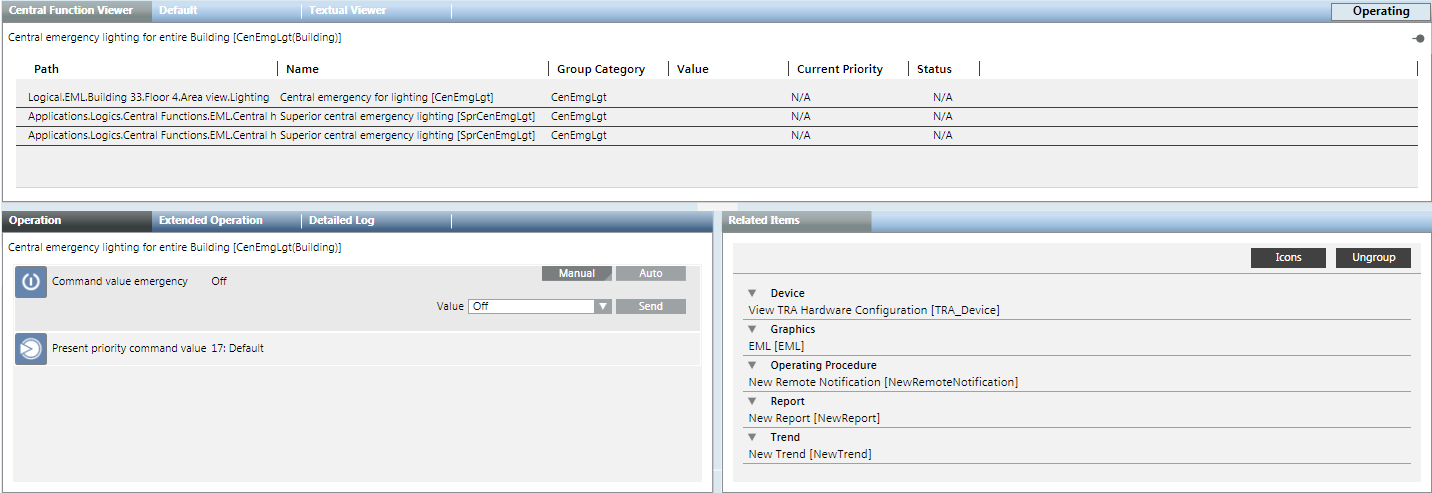Switch to the Textual Viewer tab
This screenshot has height=493, width=1432.
347,11
